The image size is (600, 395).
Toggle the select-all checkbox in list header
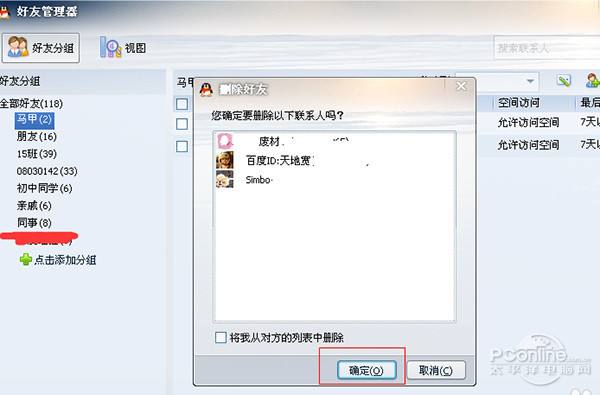[182, 104]
